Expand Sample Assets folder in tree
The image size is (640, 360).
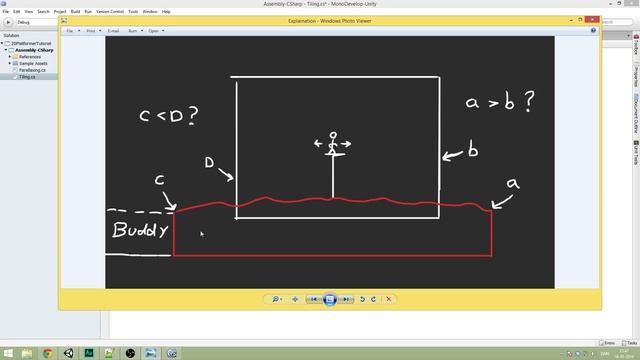pos(10,63)
